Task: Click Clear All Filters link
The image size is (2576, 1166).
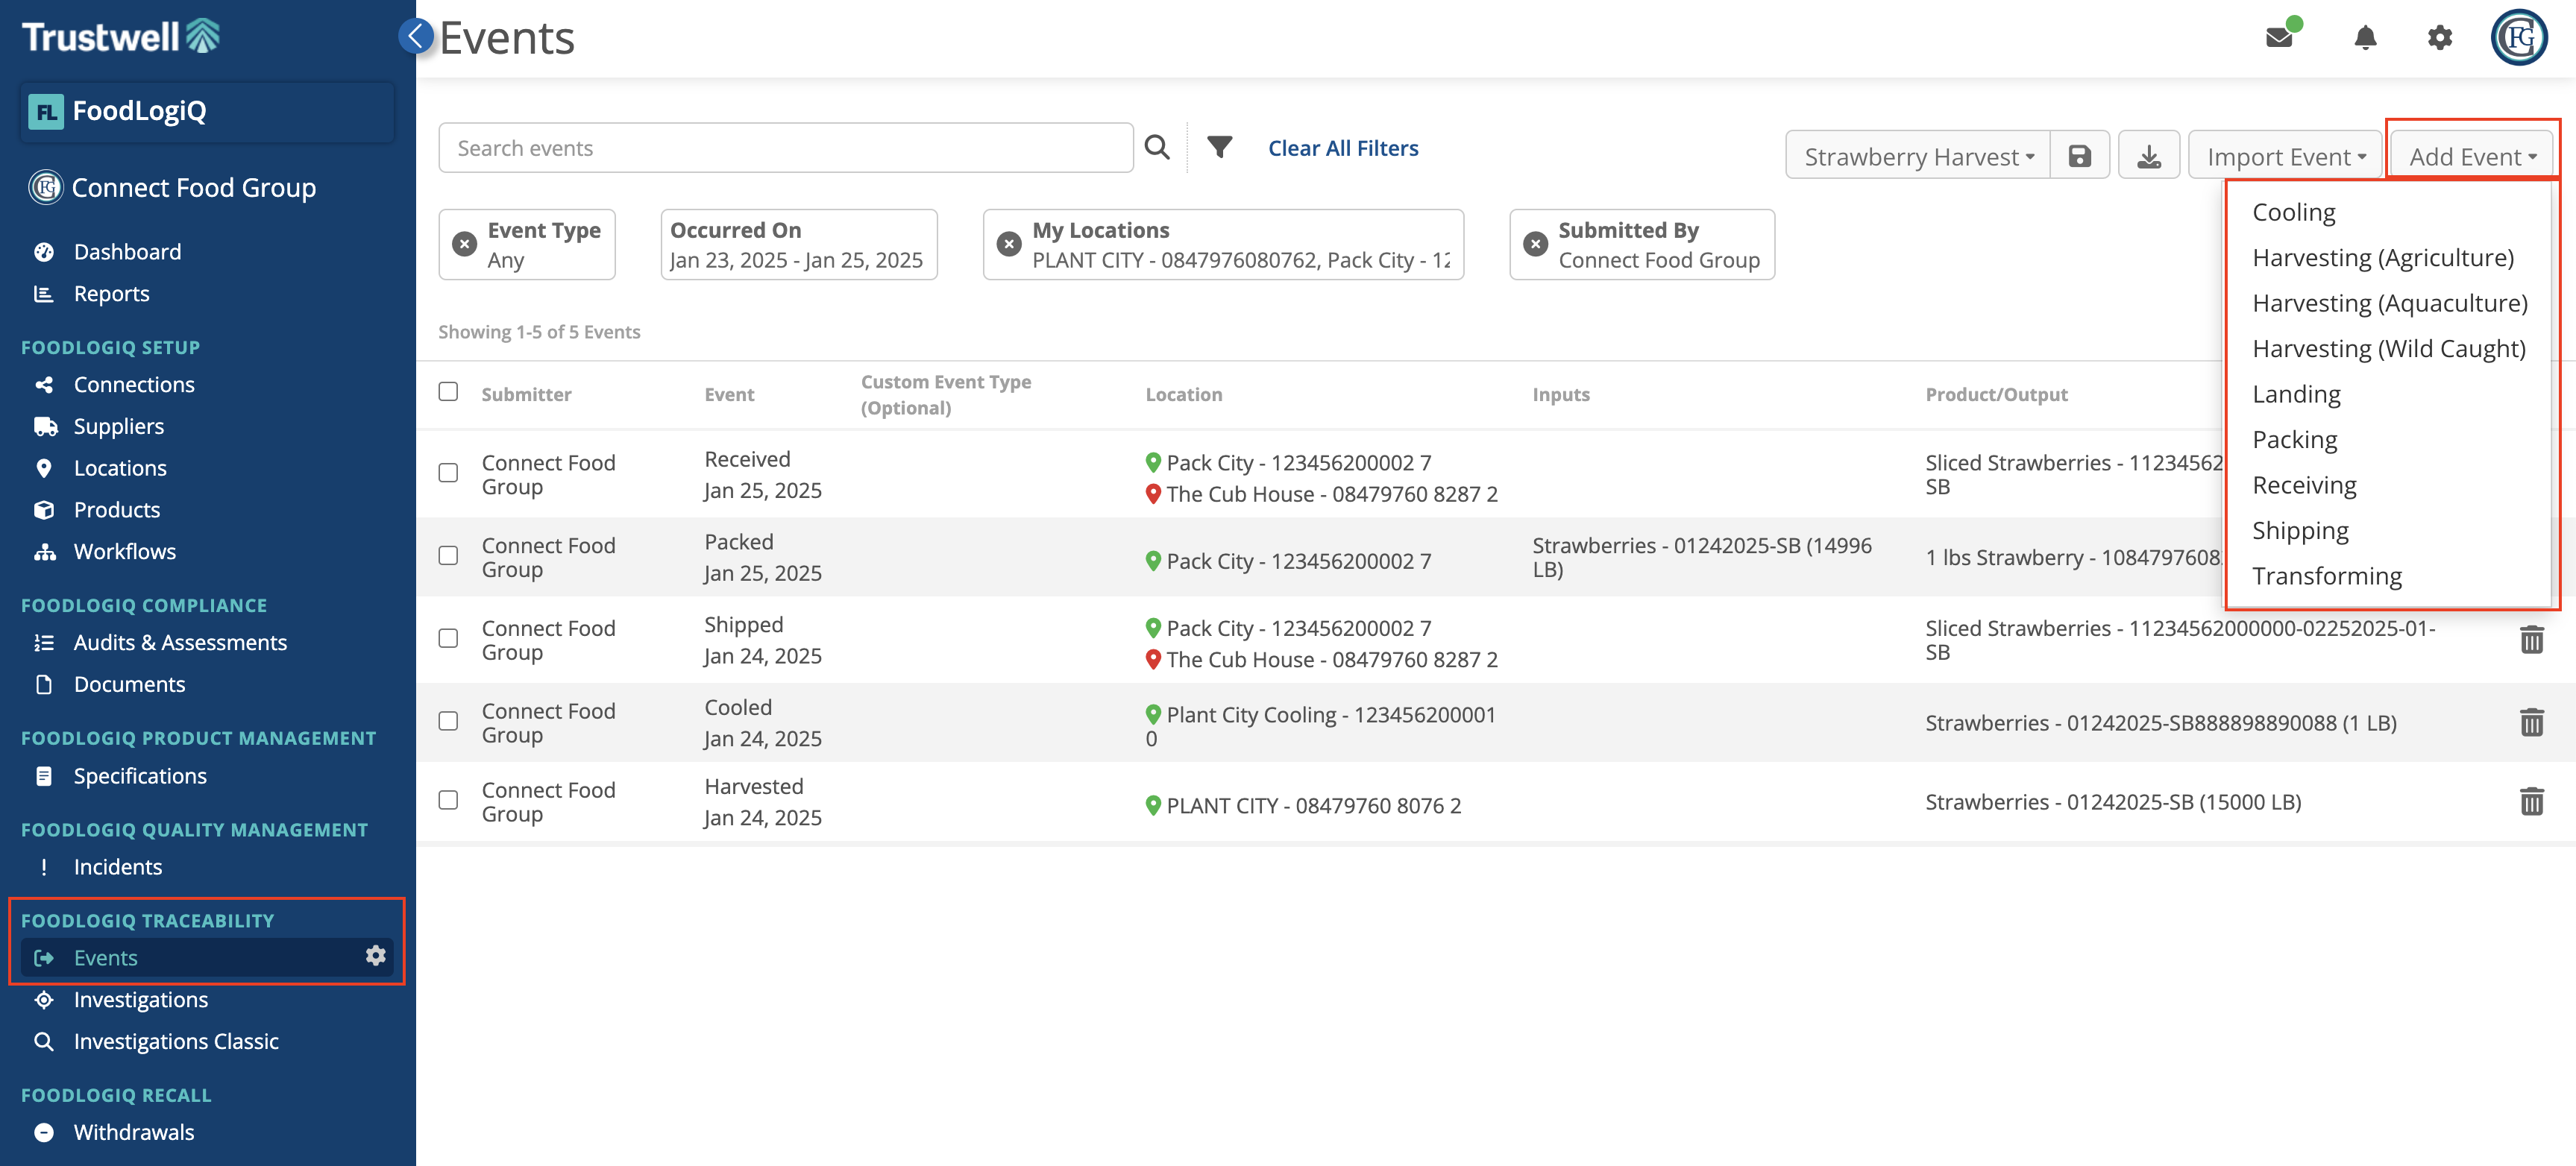Action: [1342, 148]
